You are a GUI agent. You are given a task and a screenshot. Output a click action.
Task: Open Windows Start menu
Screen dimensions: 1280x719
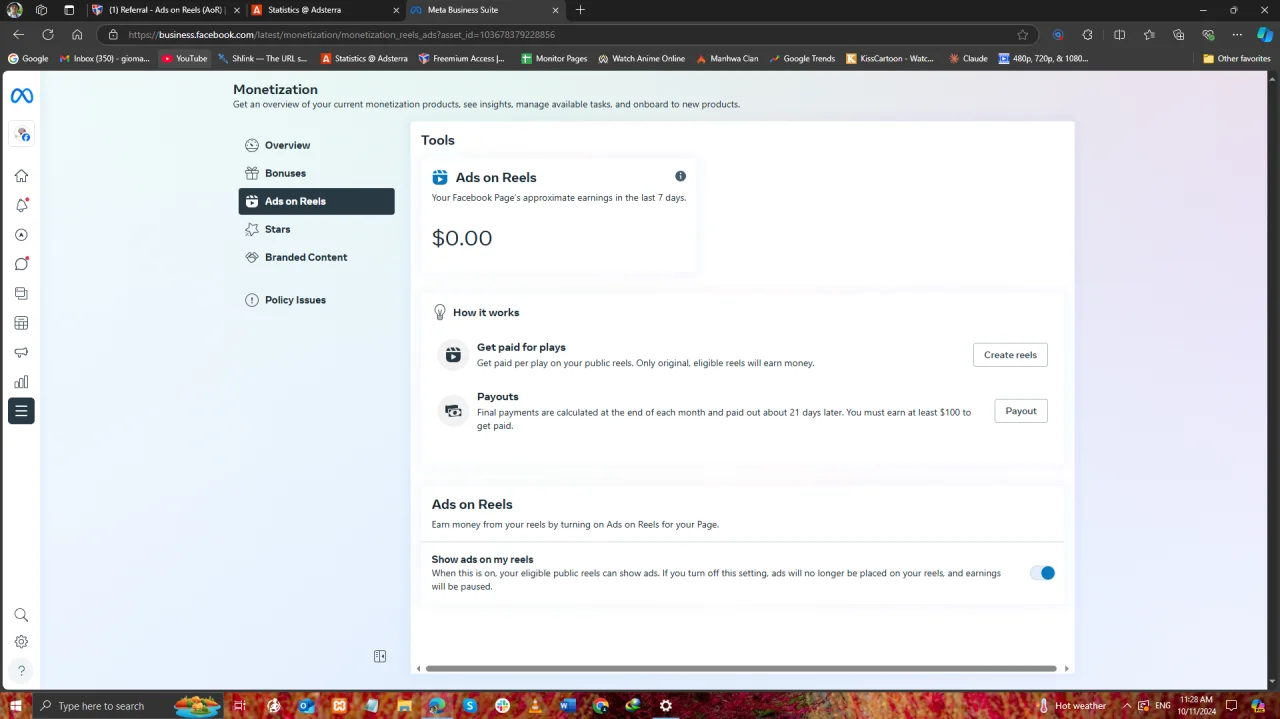point(15,706)
